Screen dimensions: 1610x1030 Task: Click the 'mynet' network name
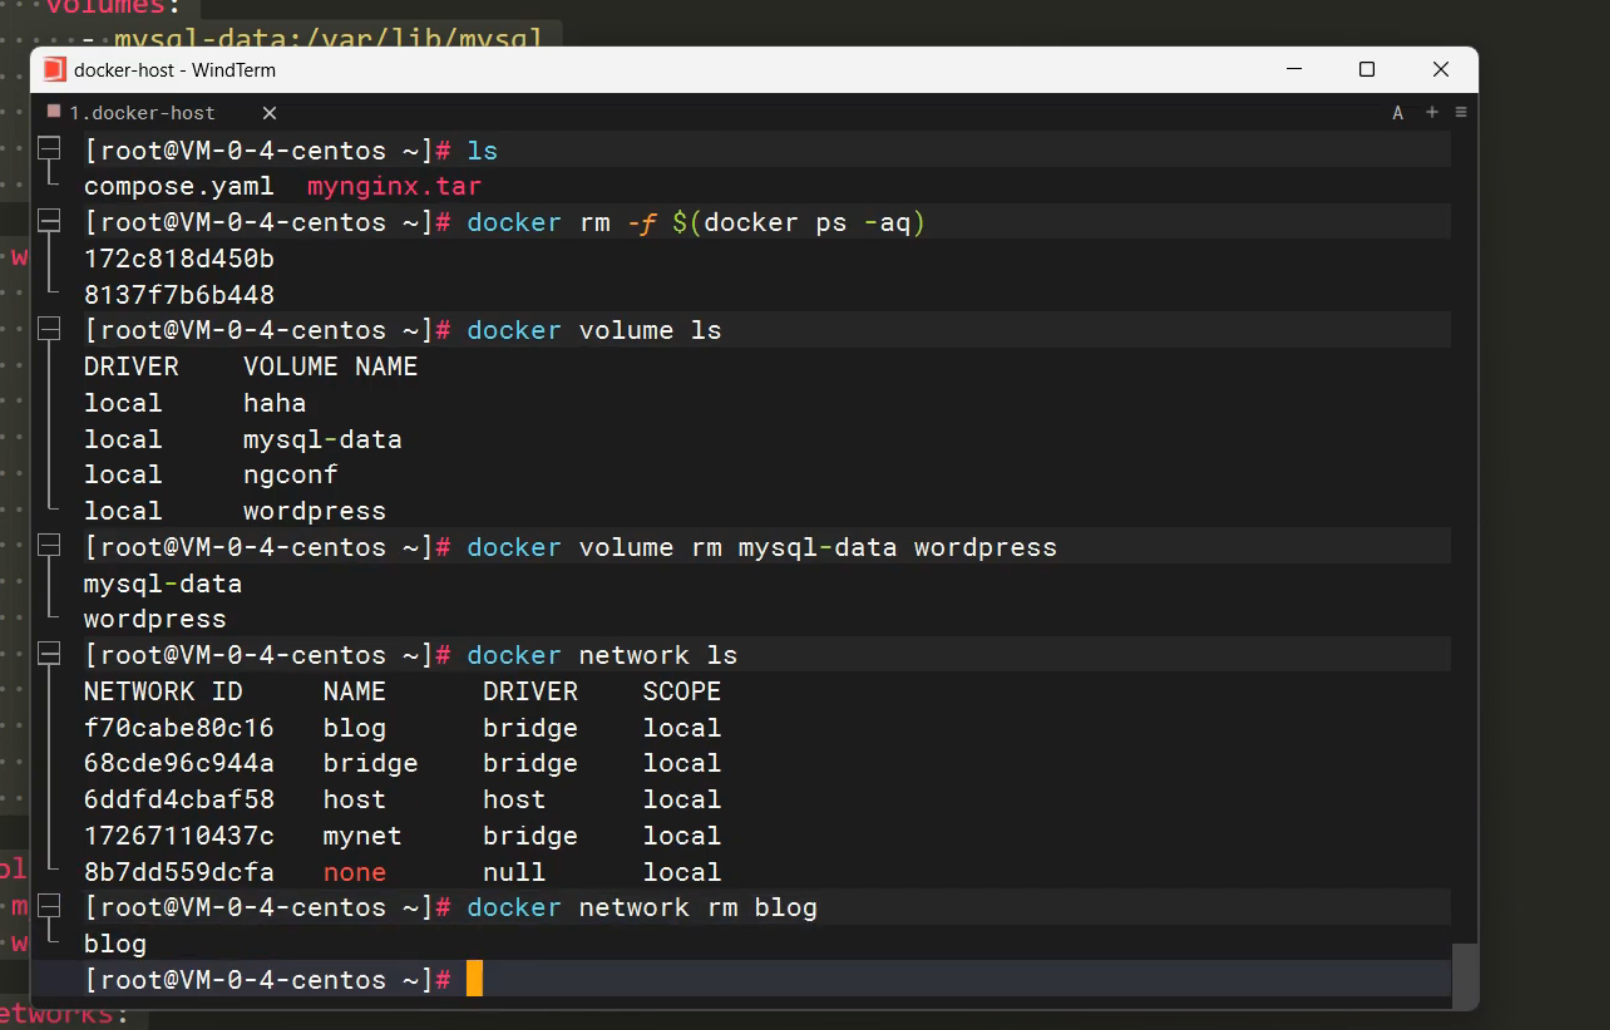pyautogui.click(x=362, y=835)
